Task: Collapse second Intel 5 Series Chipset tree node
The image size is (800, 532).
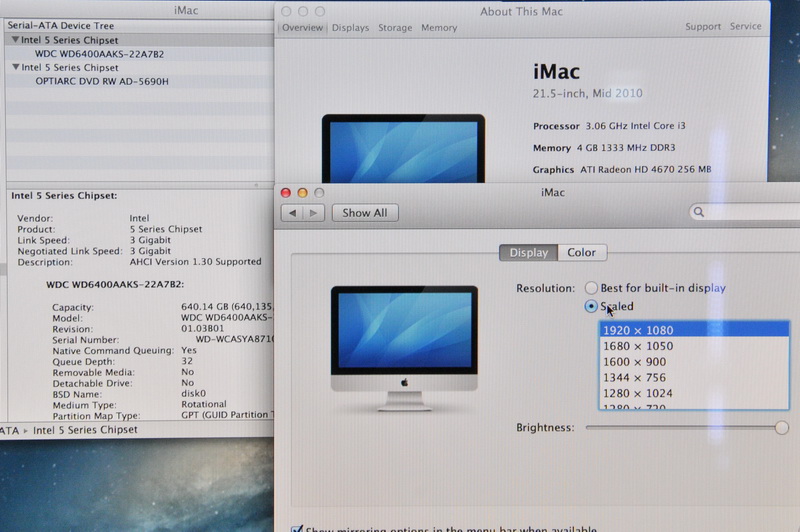Action: tap(16, 67)
